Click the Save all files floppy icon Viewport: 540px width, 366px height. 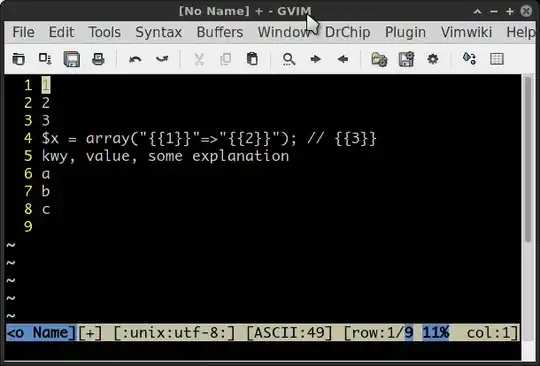pos(72,59)
